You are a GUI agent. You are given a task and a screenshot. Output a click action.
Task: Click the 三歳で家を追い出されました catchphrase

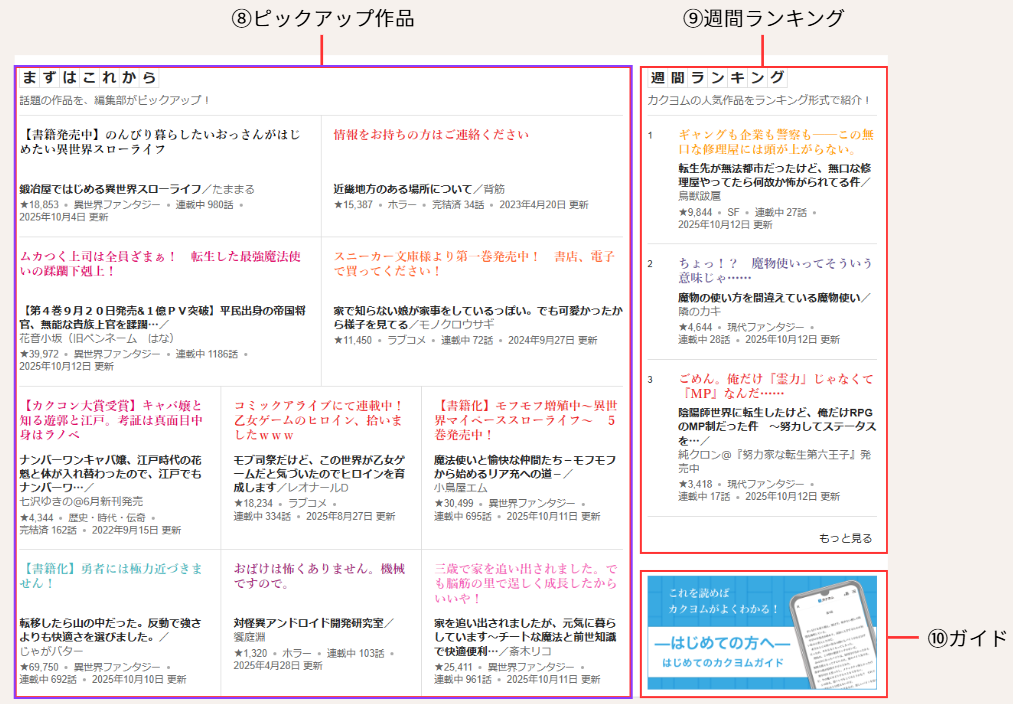(x=525, y=583)
